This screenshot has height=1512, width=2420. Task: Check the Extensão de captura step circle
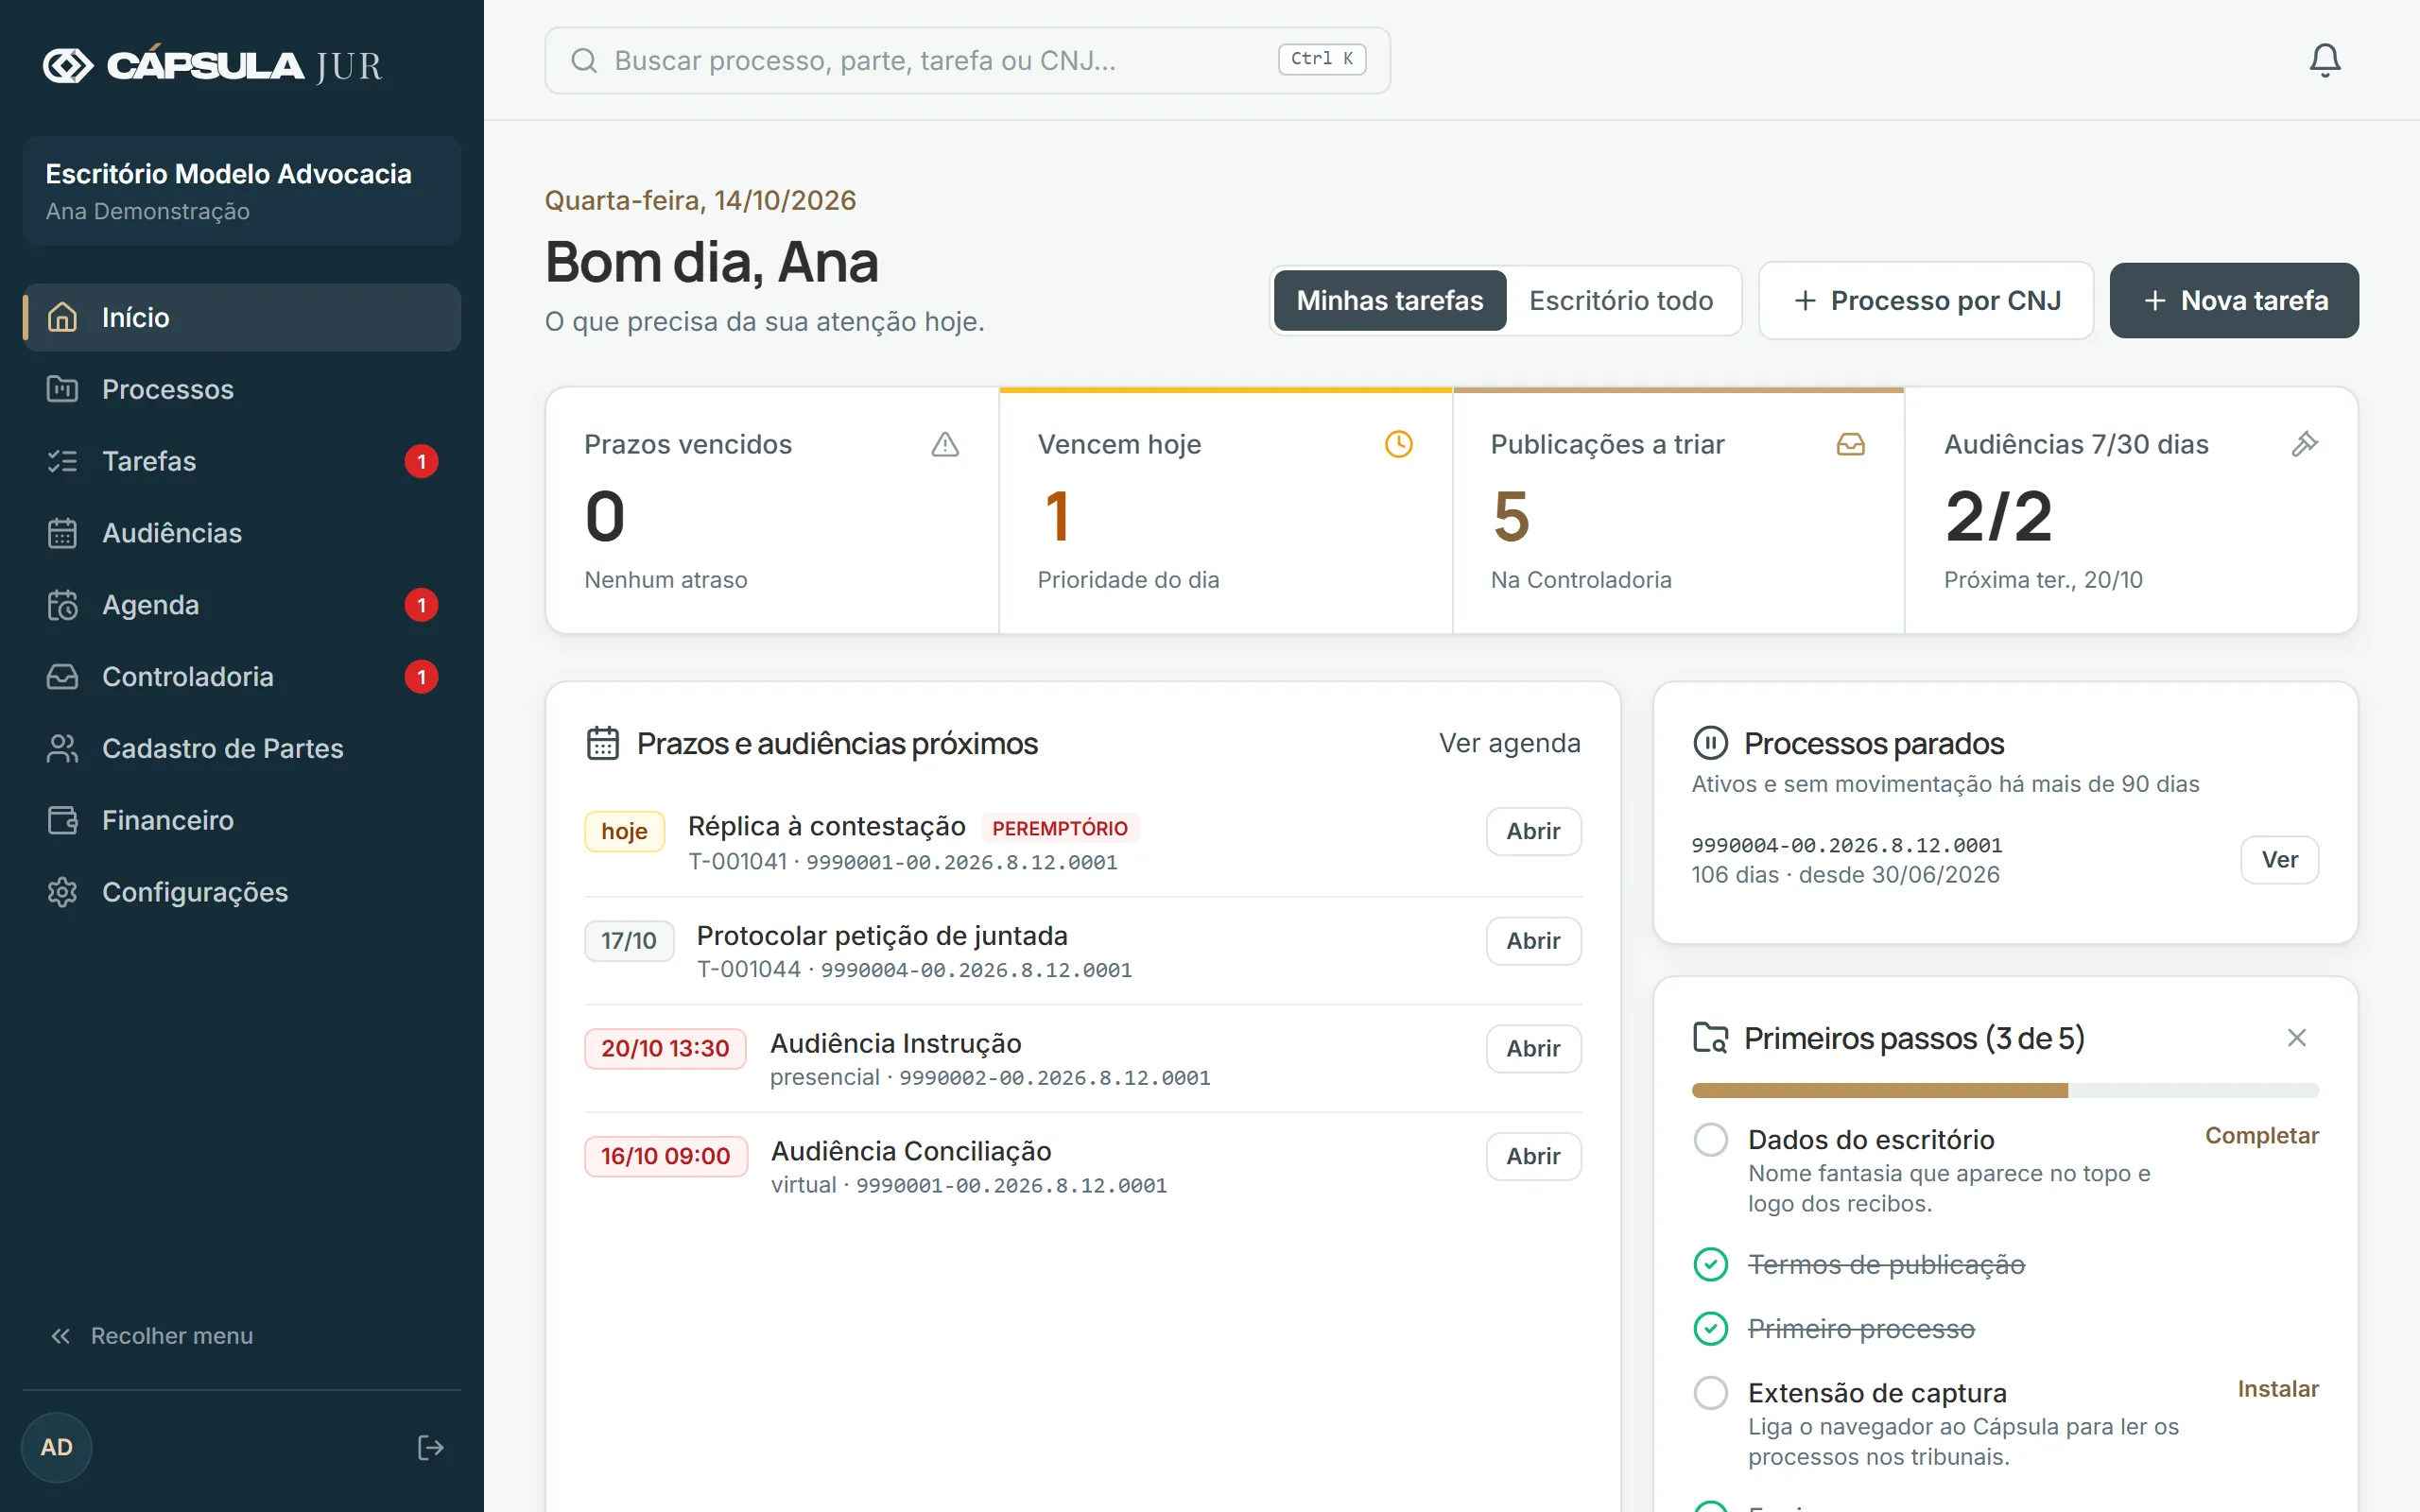(x=1710, y=1392)
